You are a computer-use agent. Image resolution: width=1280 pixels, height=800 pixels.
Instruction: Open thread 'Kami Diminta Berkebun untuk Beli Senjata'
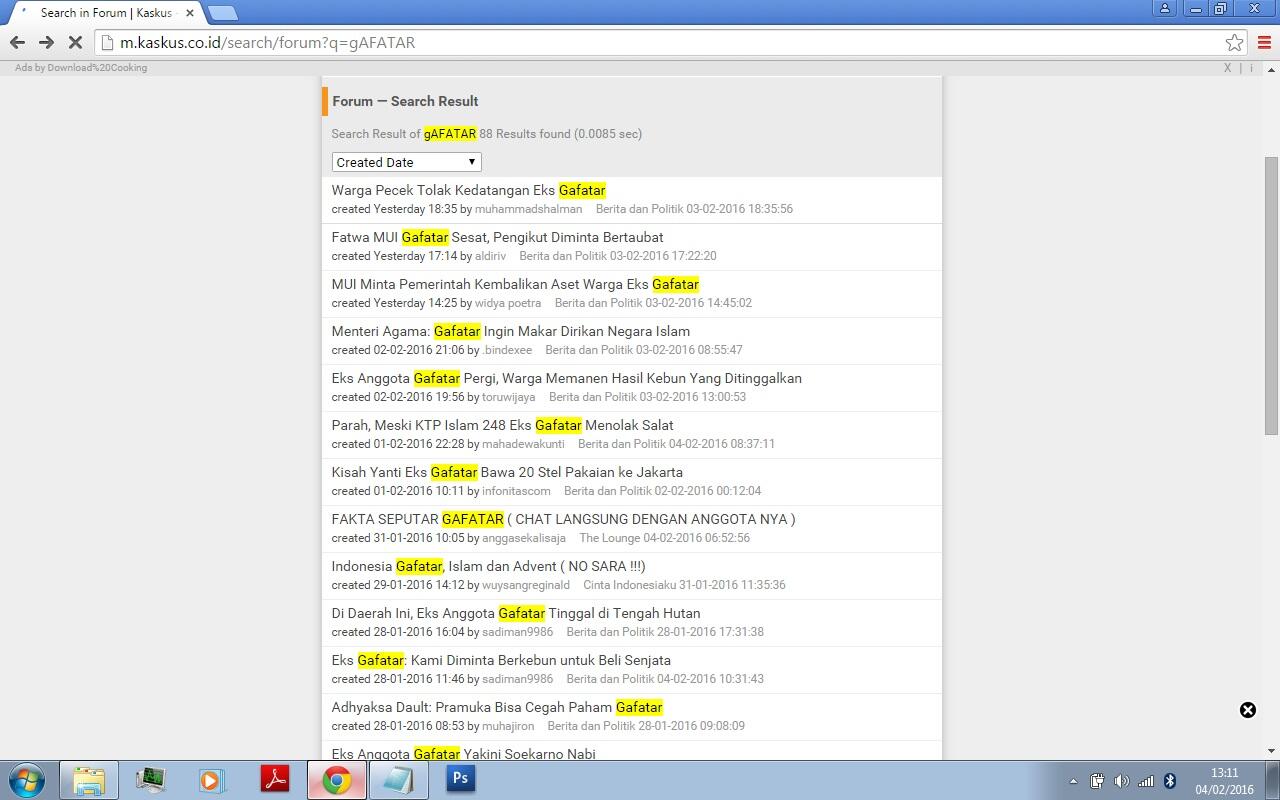pyautogui.click(x=501, y=660)
